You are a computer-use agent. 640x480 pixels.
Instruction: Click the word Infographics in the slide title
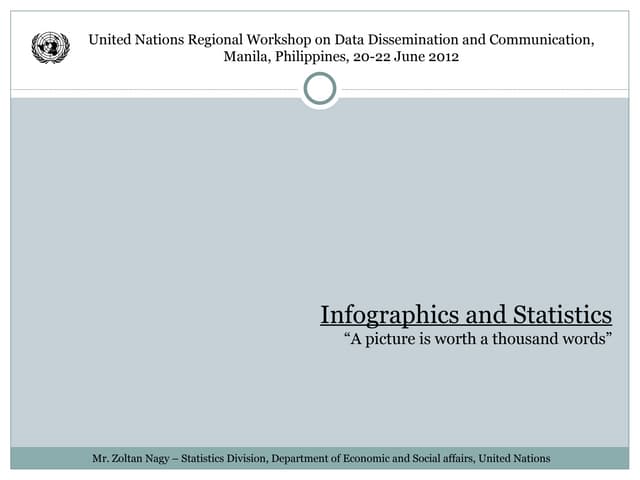(x=382, y=315)
